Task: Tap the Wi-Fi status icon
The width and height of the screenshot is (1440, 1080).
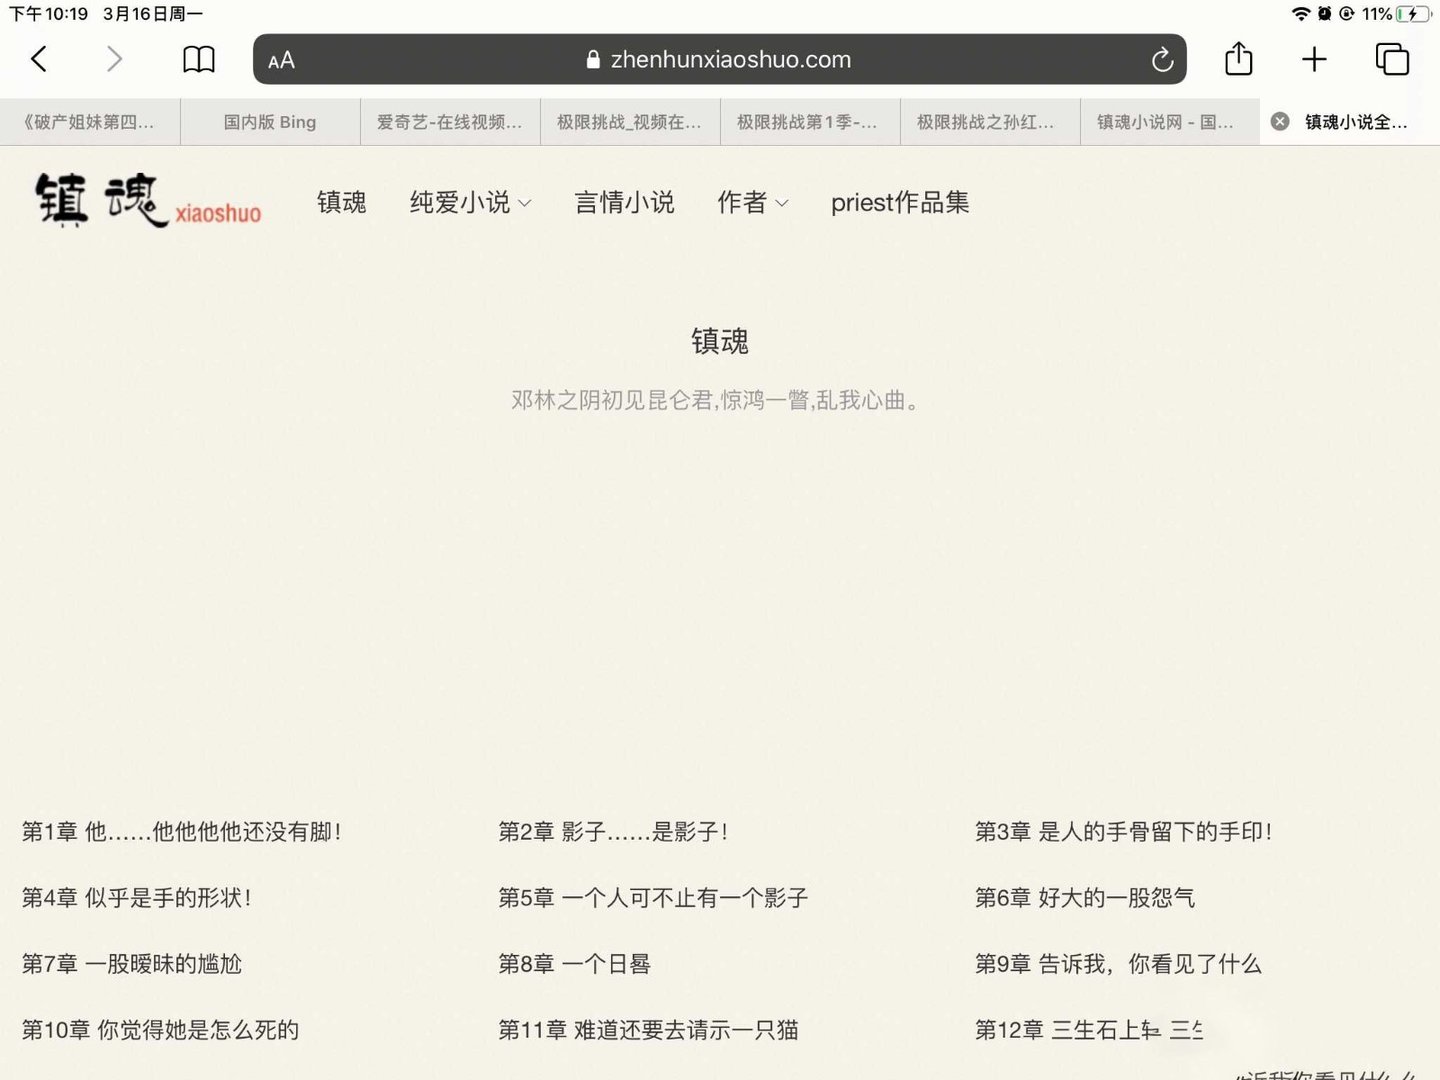Action: coord(1302,14)
